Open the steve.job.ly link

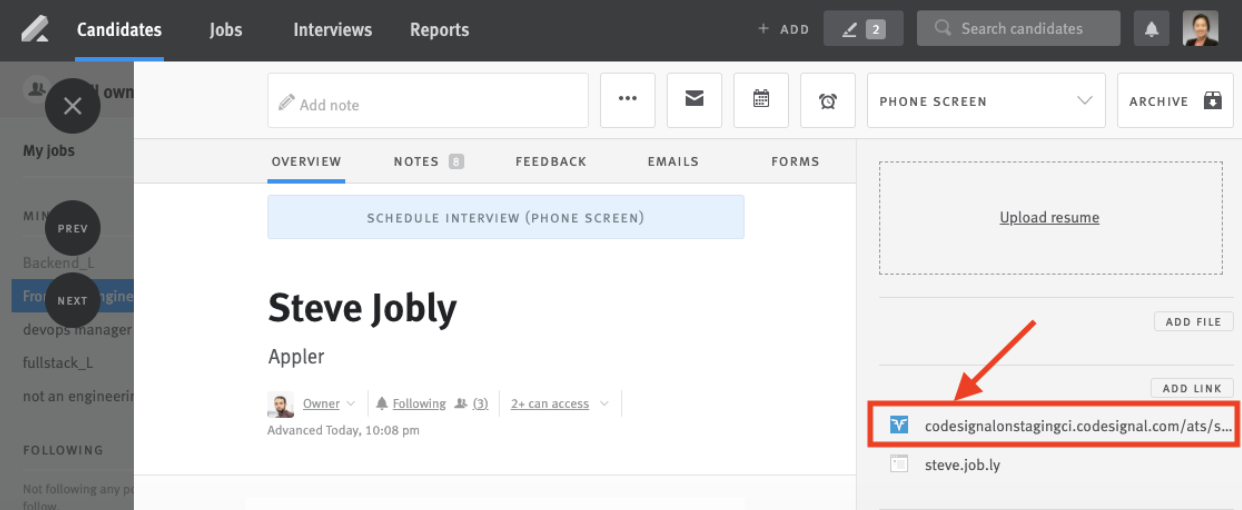pyautogui.click(x=962, y=464)
